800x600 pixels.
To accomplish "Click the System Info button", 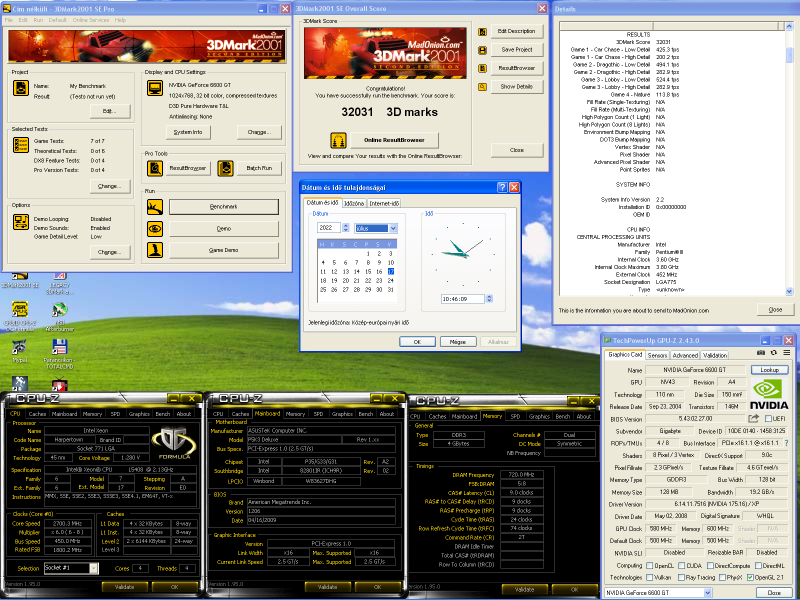I will [188, 132].
